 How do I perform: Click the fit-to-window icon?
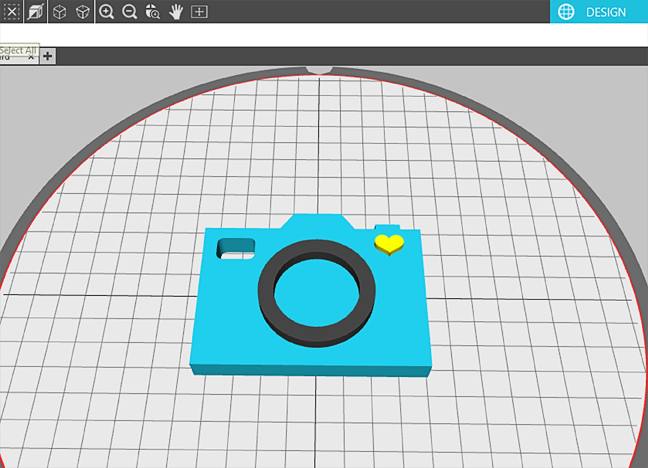click(199, 12)
